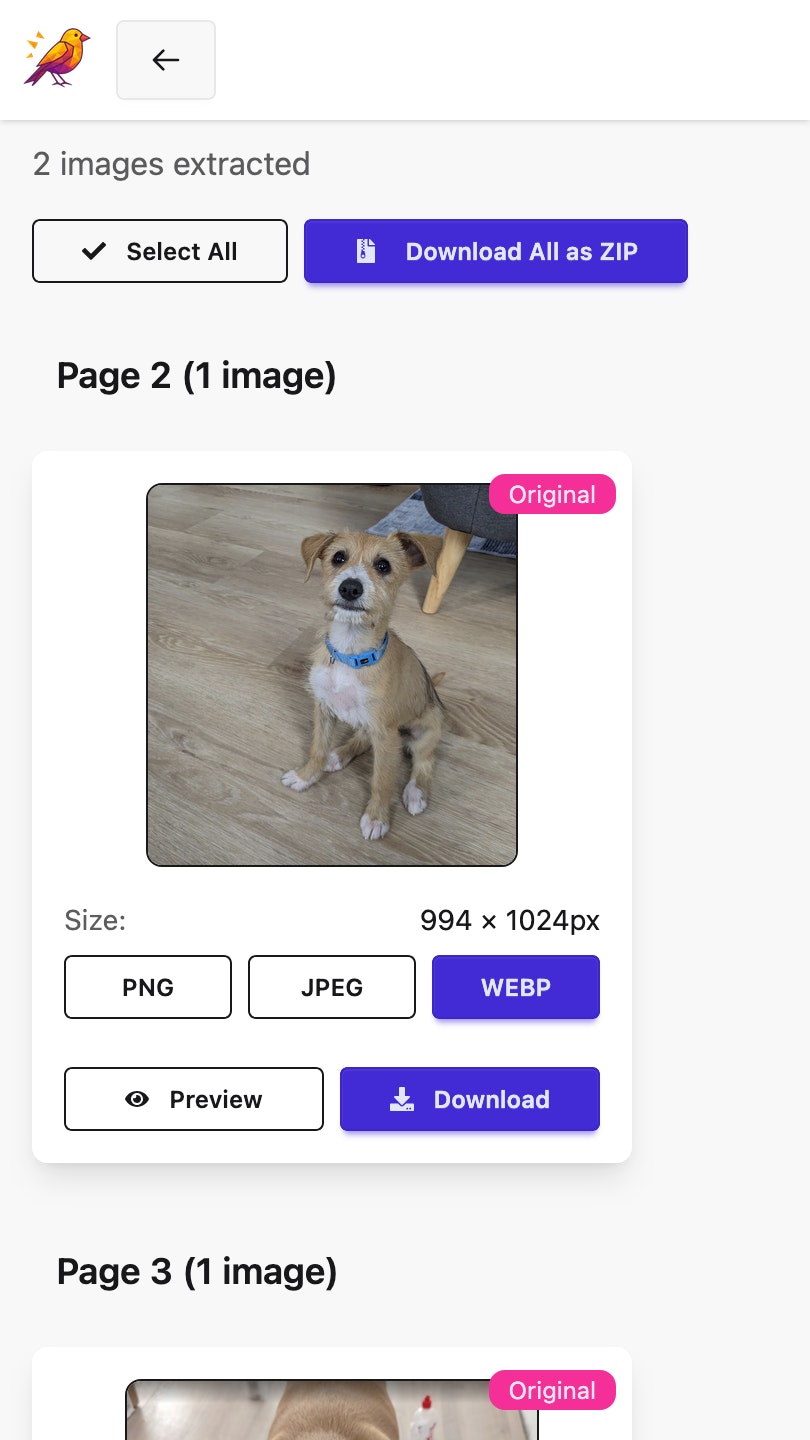Click Download All as ZIP button
This screenshot has height=1440, width=810.
(496, 251)
